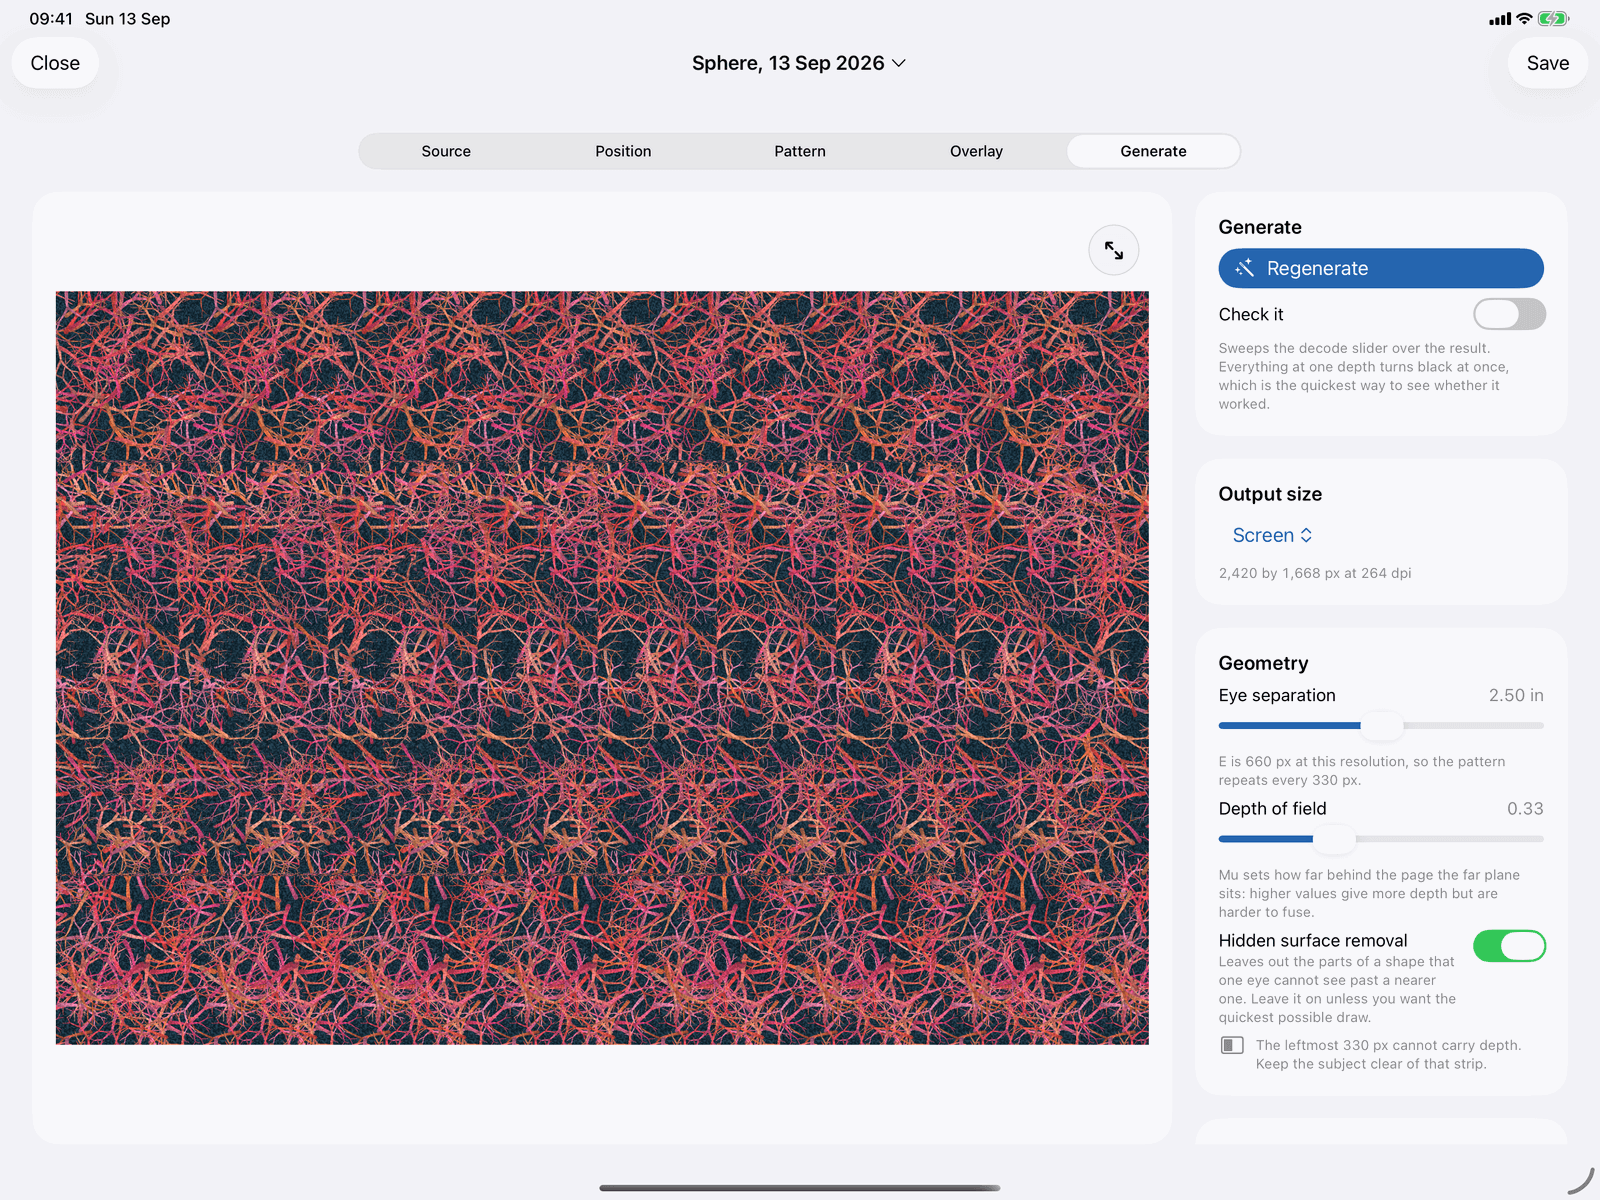Click the 'Sweeps the decode slider' description
Viewport: 1600px width, 1200px height.
(1363, 376)
